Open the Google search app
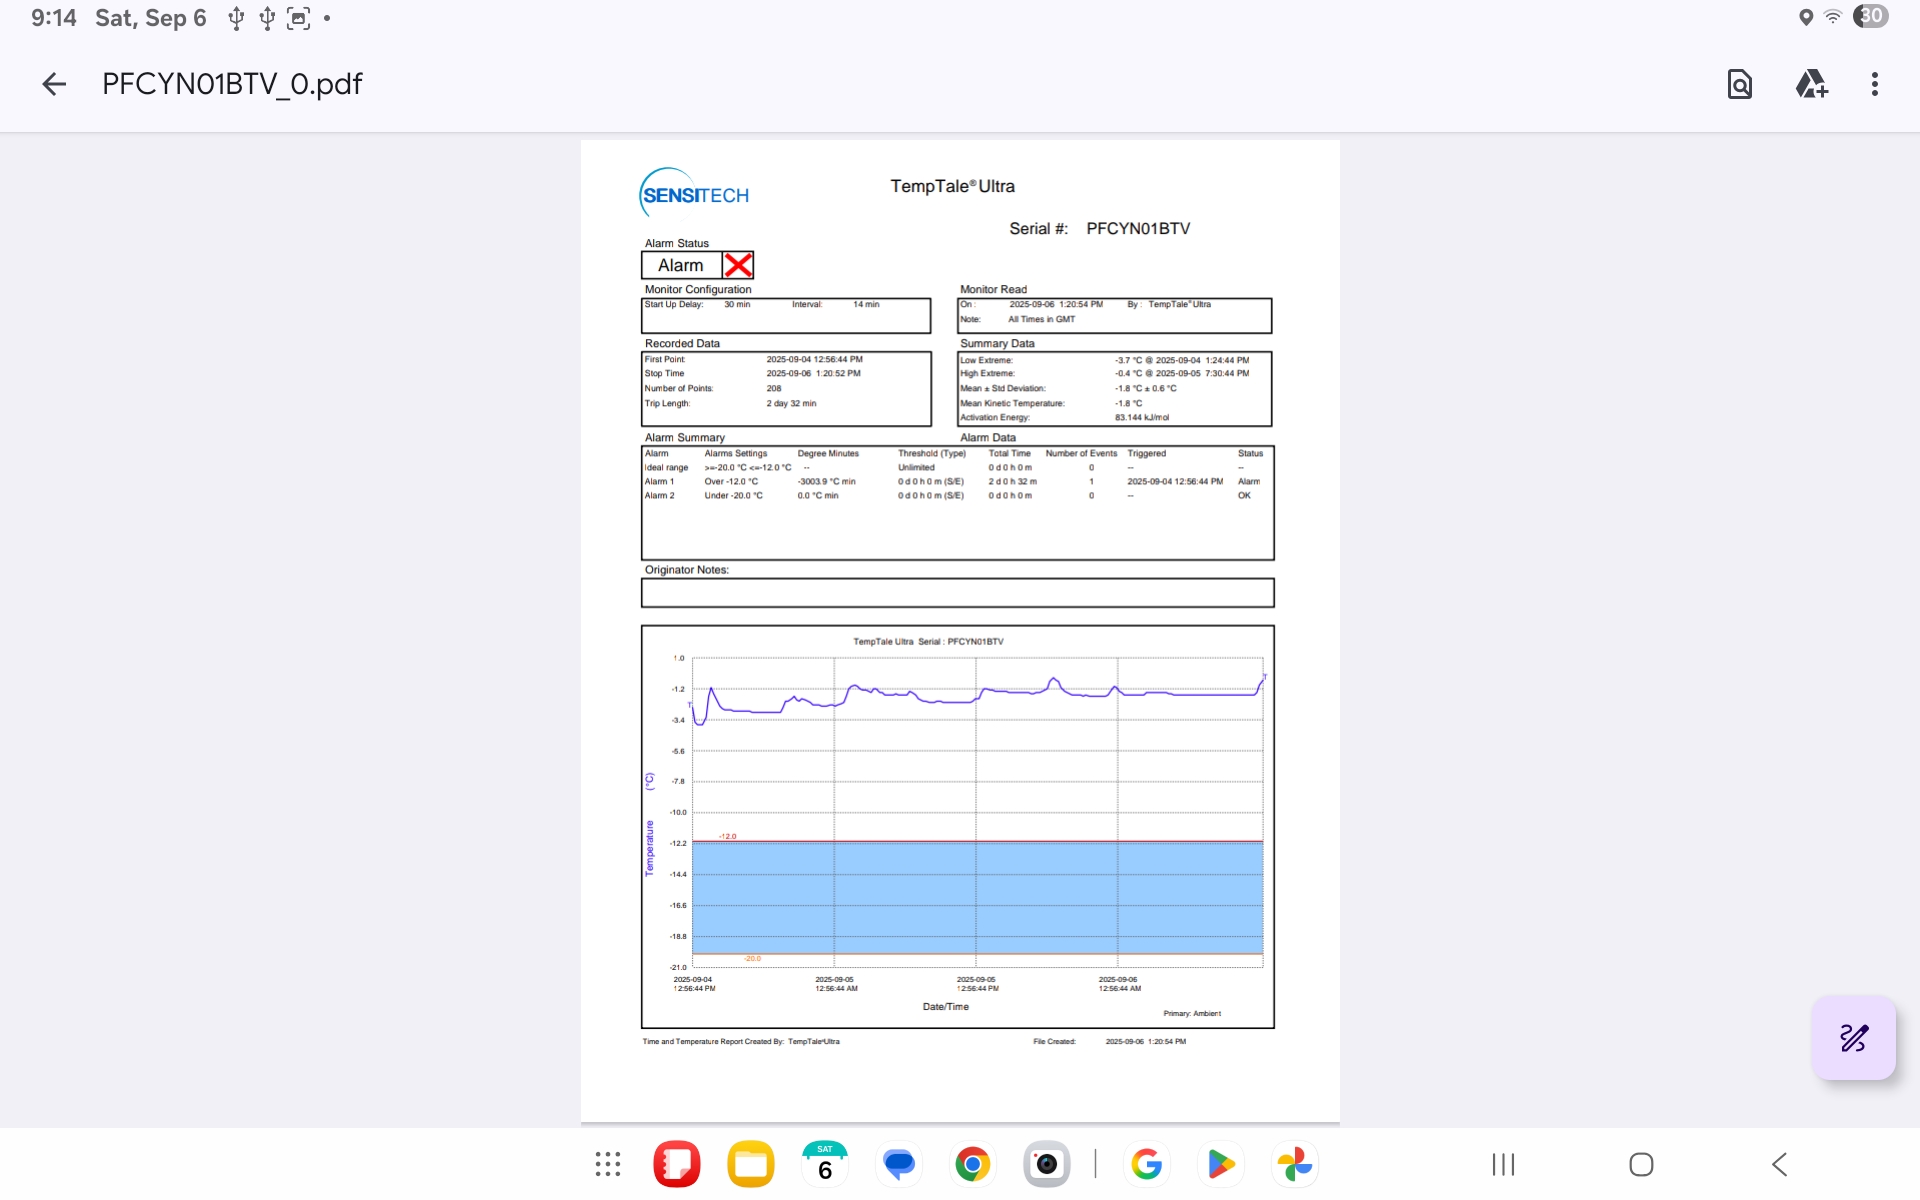This screenshot has width=1920, height=1200. click(x=1147, y=1164)
